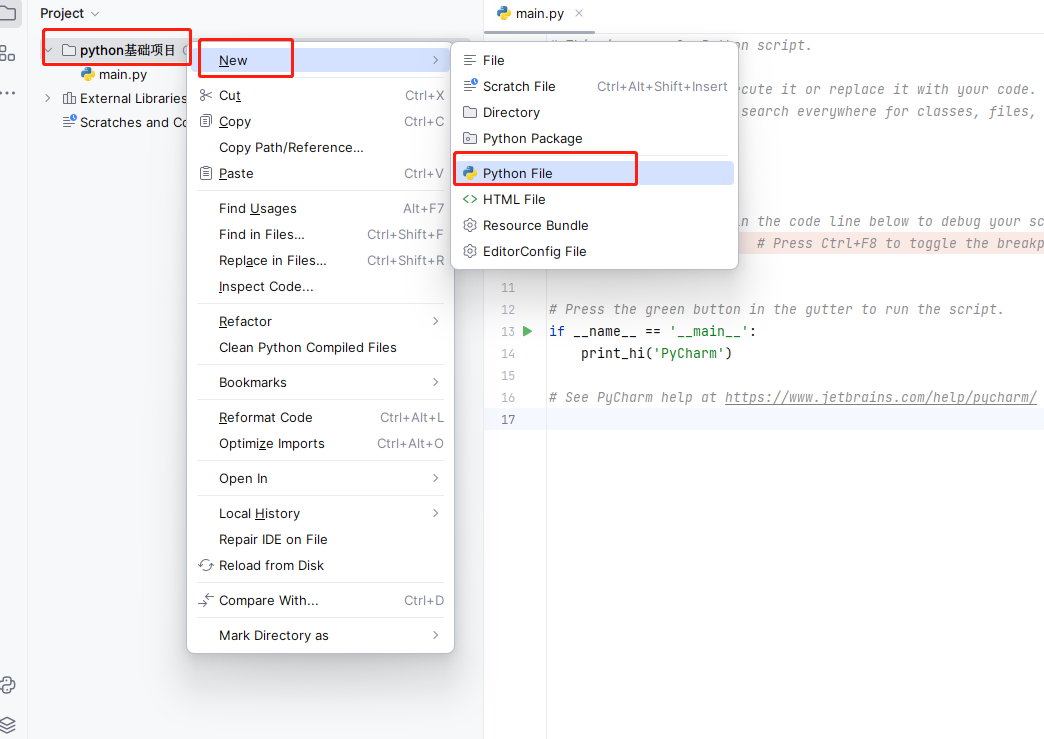
Task: Choose Python Package in the New submenu
Action: 594,138
